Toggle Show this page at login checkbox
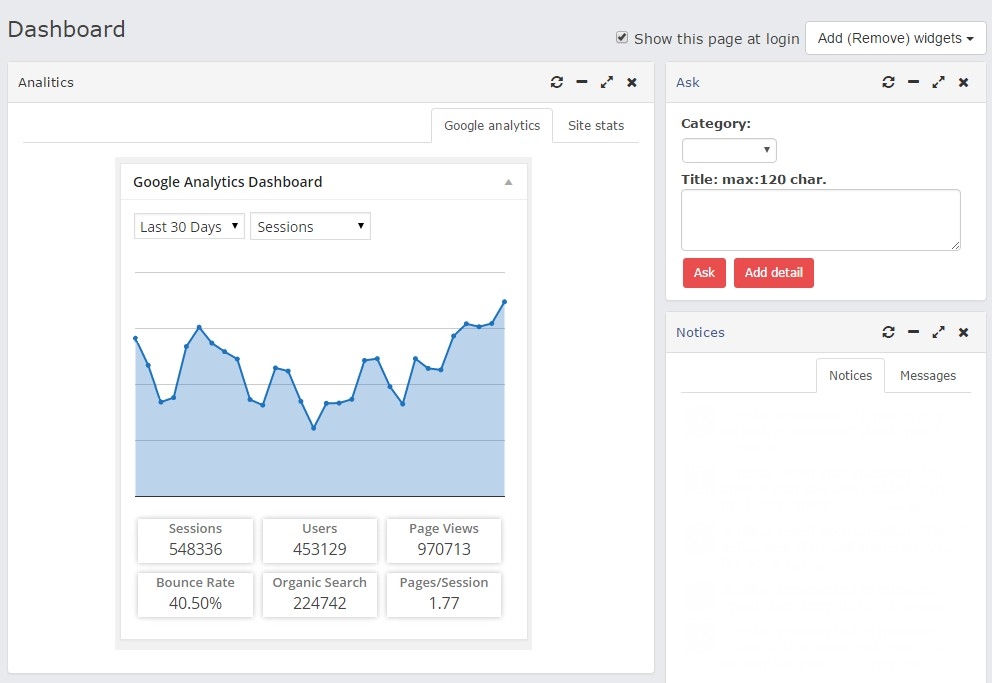Screen dimensions: 992x683 coord(622,38)
